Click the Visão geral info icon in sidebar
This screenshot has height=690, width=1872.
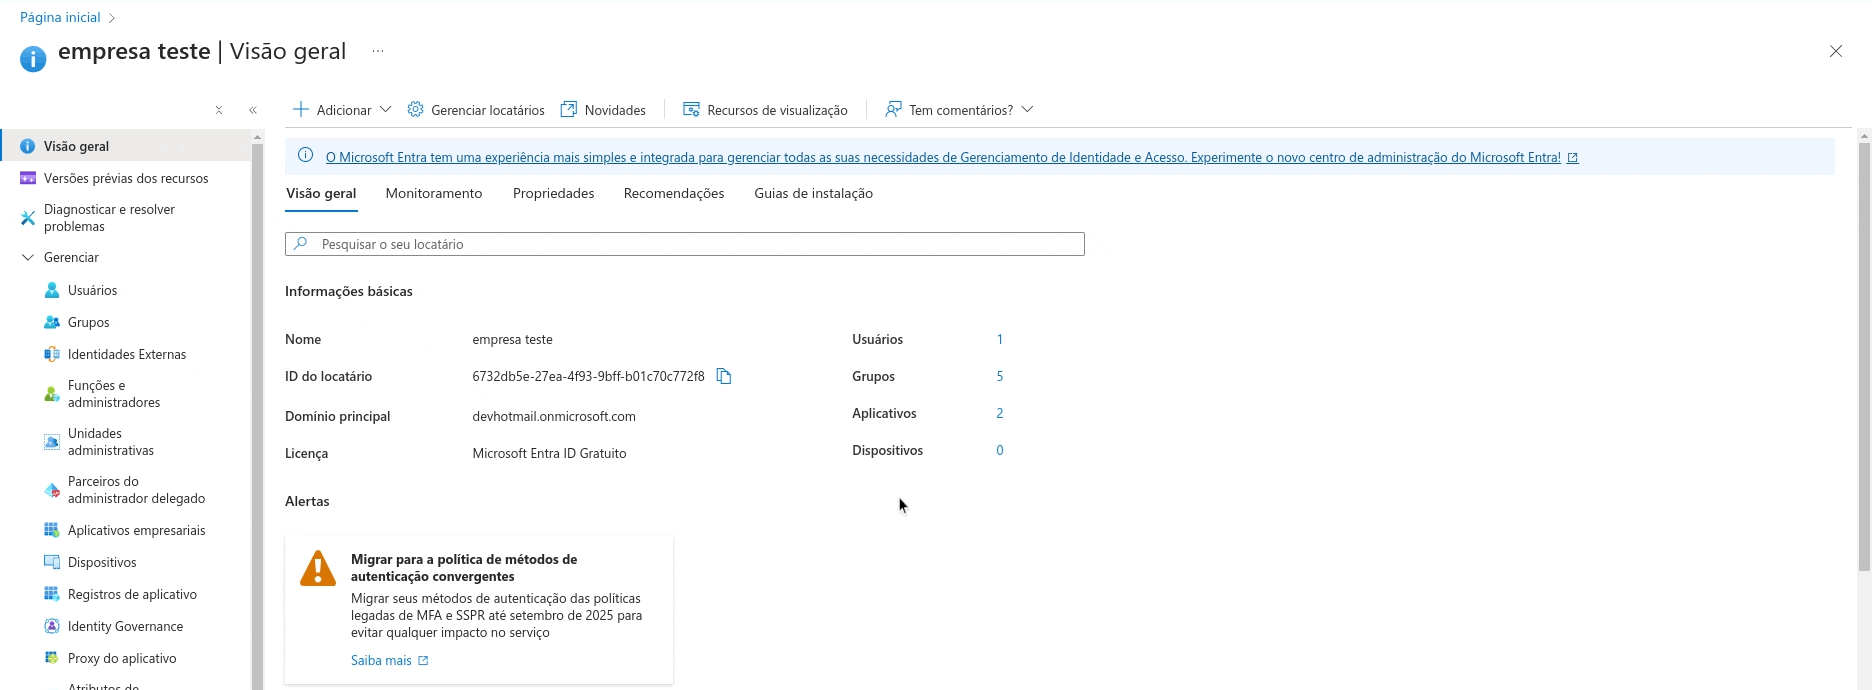tap(28, 146)
